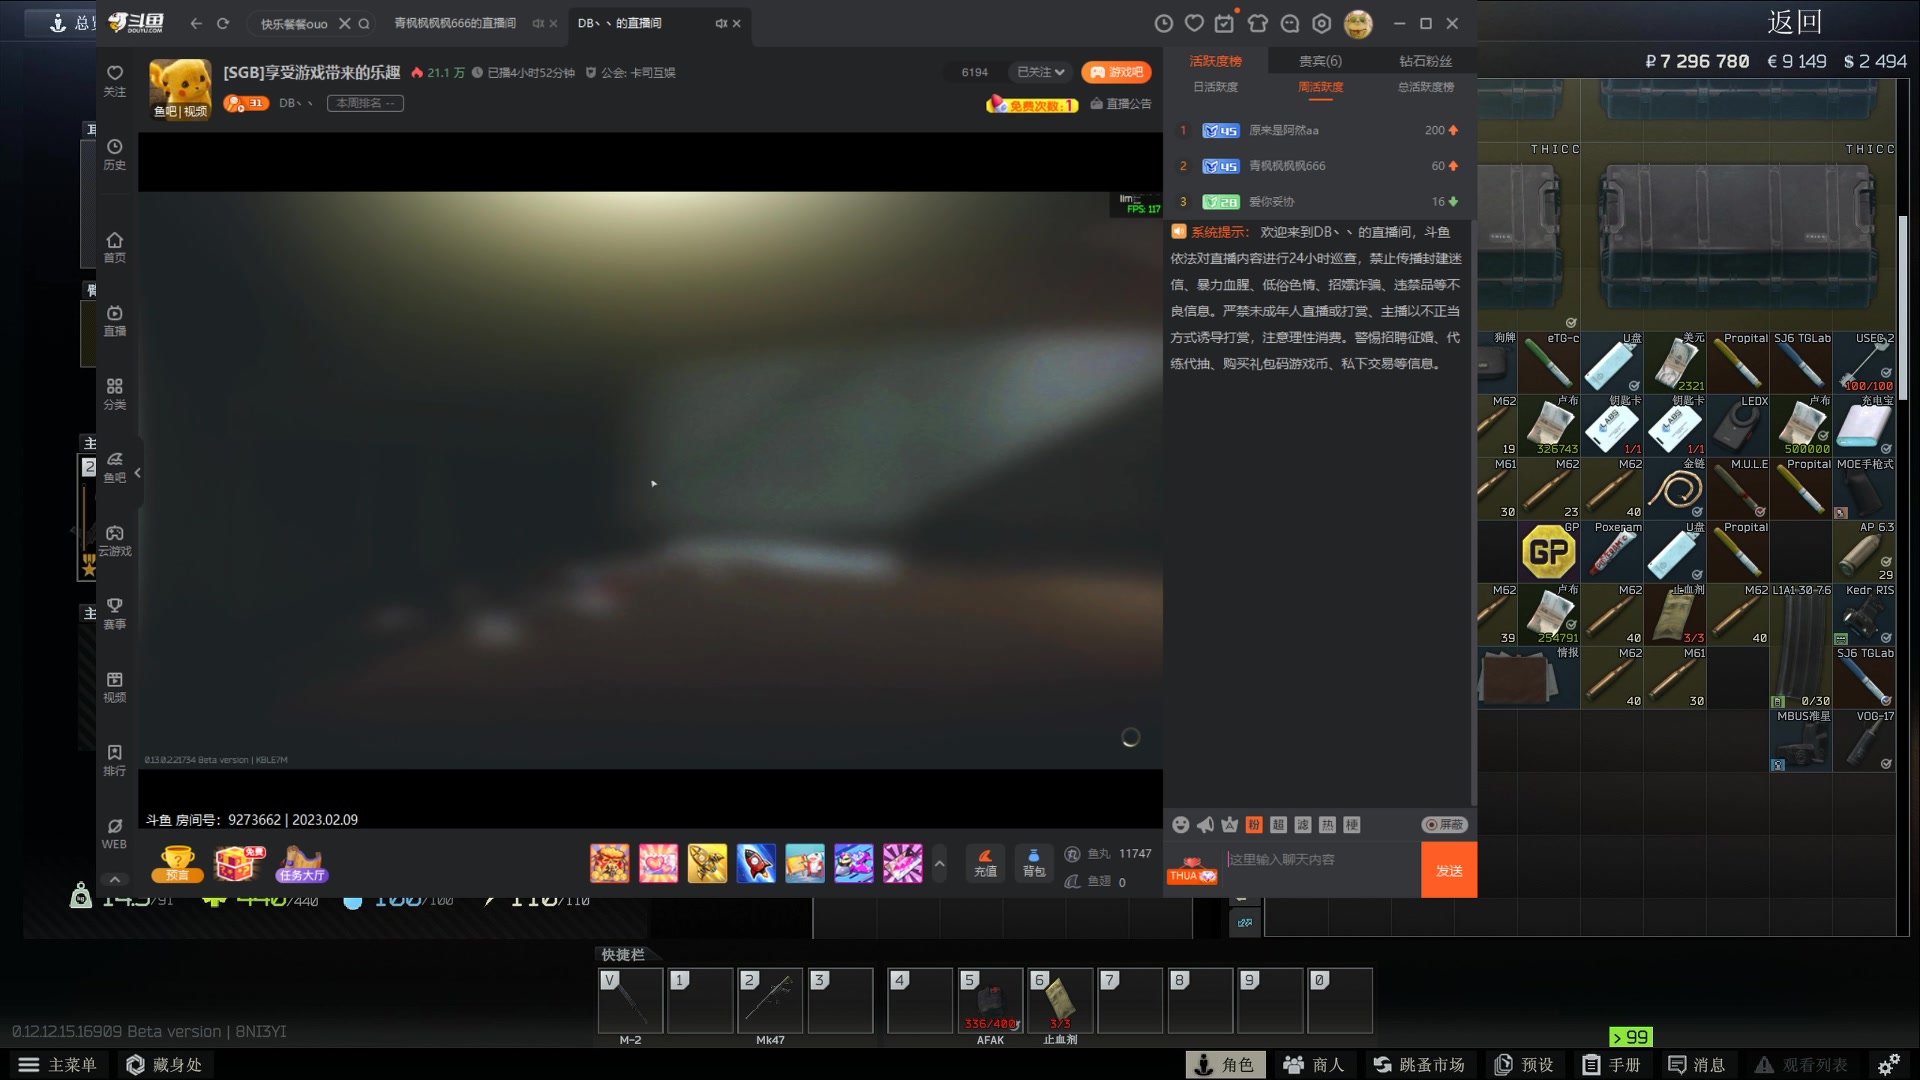The height and width of the screenshot is (1080, 1920).
Task: Open the hexagon settings icon in the title bar
Action: [x=1322, y=23]
